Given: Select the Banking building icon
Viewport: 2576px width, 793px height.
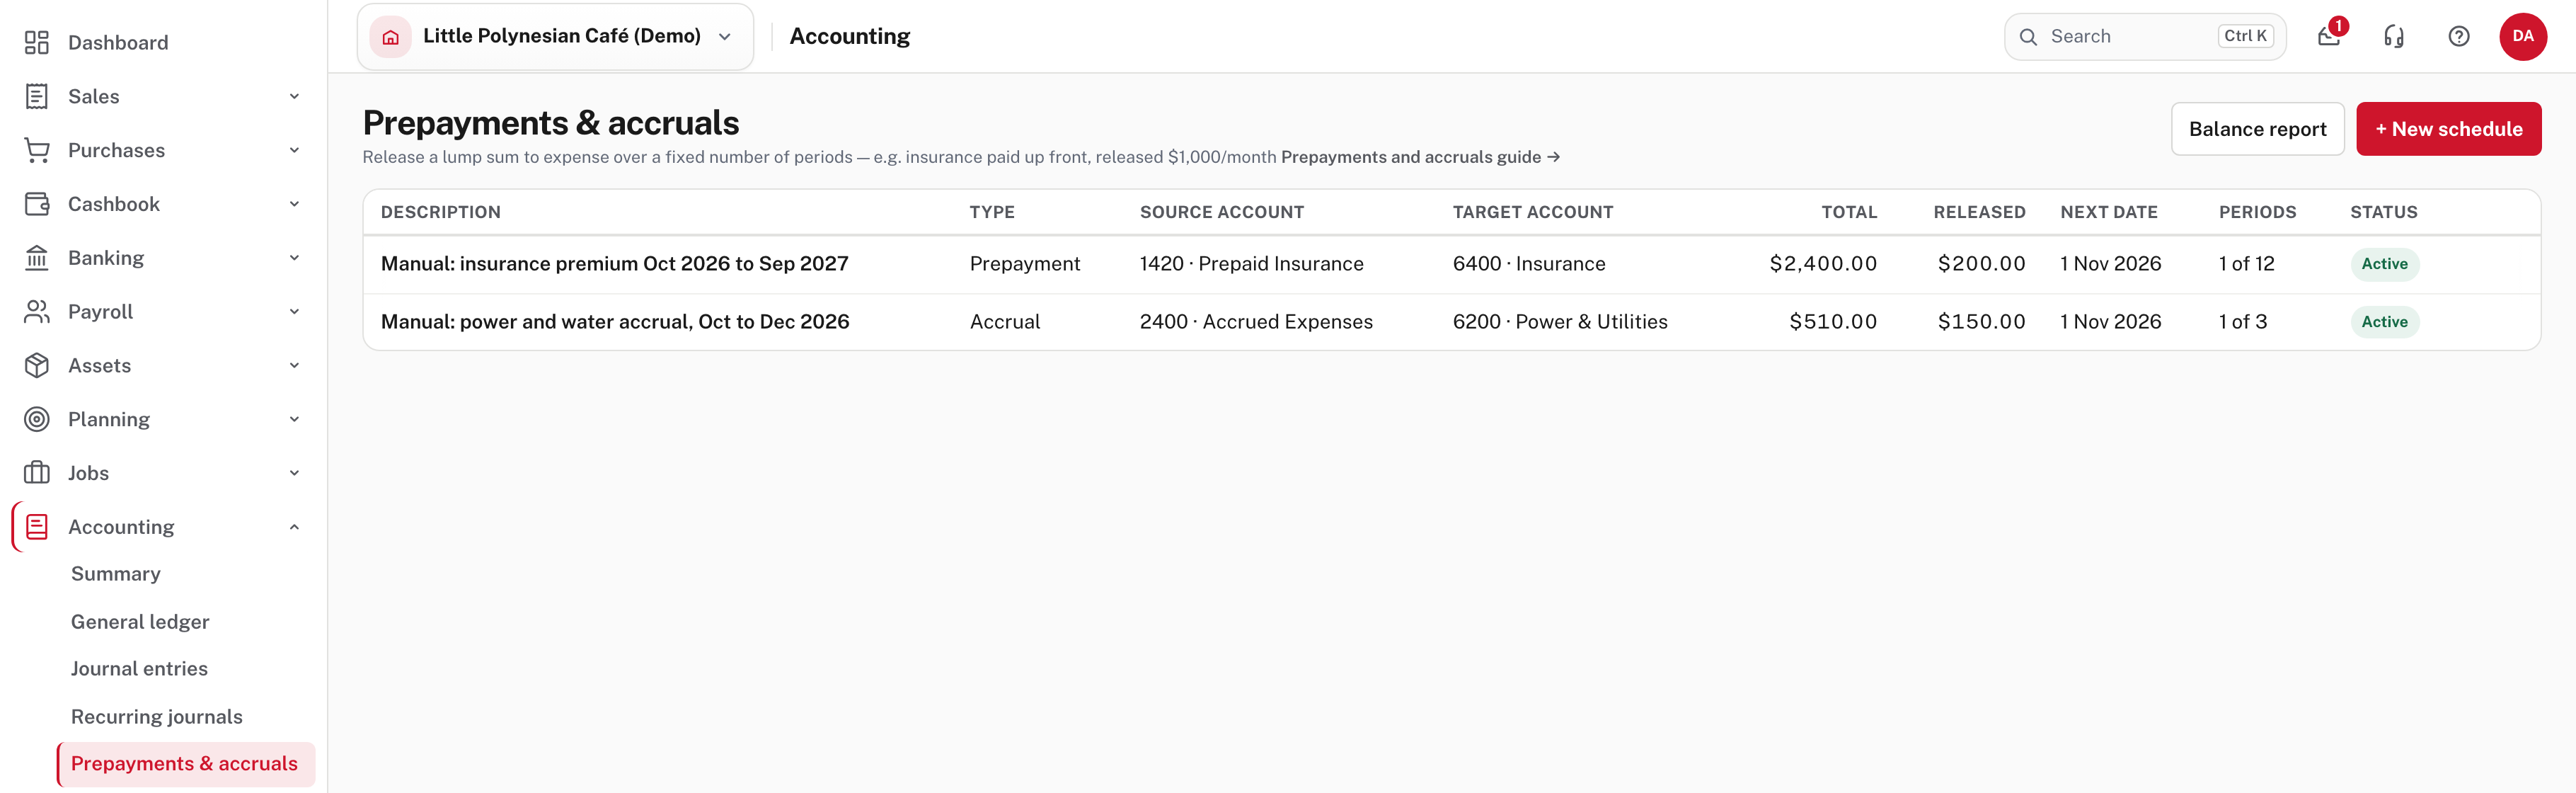Looking at the screenshot, I should 37,258.
